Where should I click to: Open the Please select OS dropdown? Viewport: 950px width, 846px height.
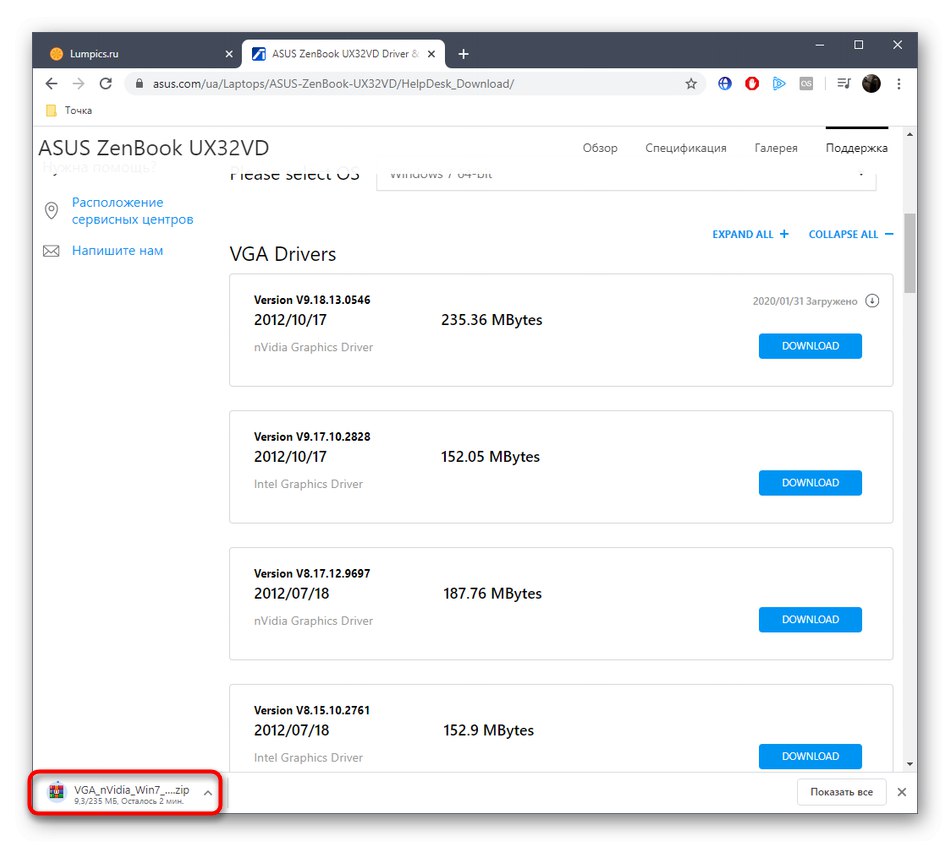click(627, 176)
